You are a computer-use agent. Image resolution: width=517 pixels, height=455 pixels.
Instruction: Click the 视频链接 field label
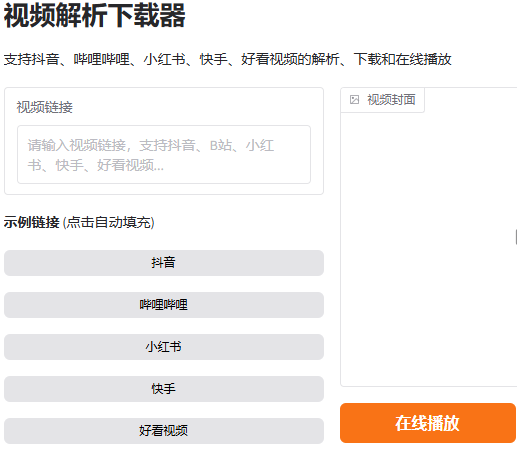(x=45, y=107)
